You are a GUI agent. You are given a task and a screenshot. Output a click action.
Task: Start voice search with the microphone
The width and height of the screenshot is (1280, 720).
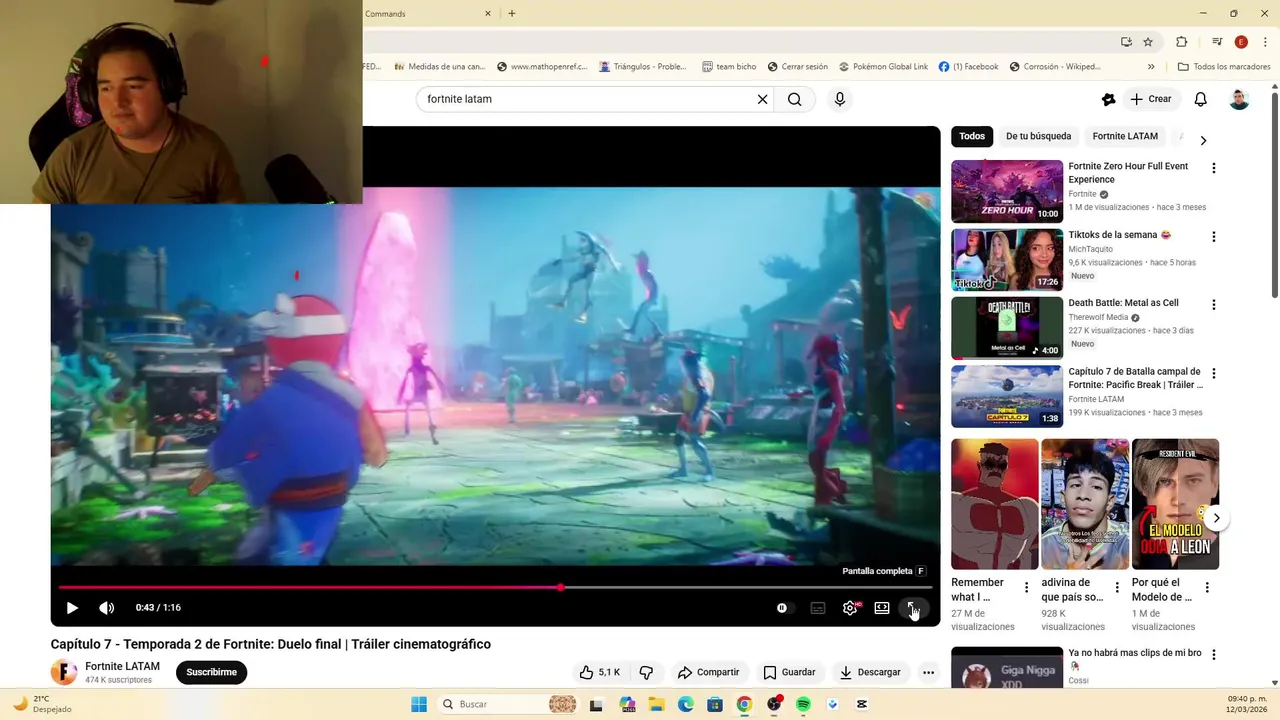pyautogui.click(x=840, y=99)
